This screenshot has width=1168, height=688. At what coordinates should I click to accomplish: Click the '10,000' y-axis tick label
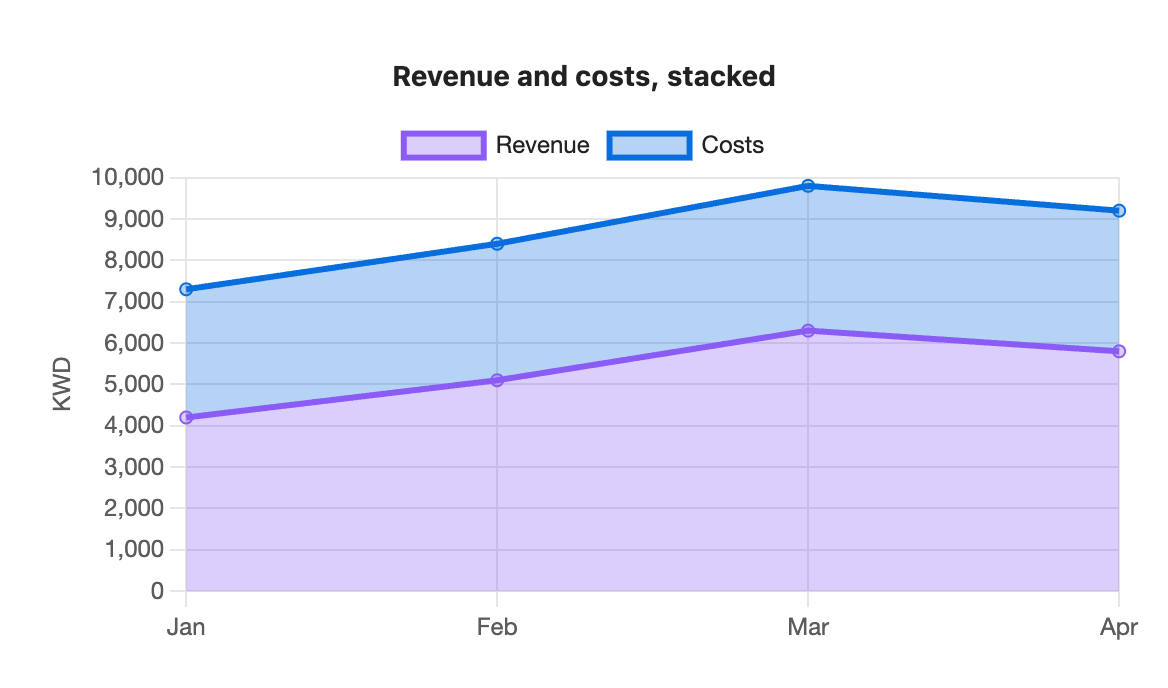(127, 177)
